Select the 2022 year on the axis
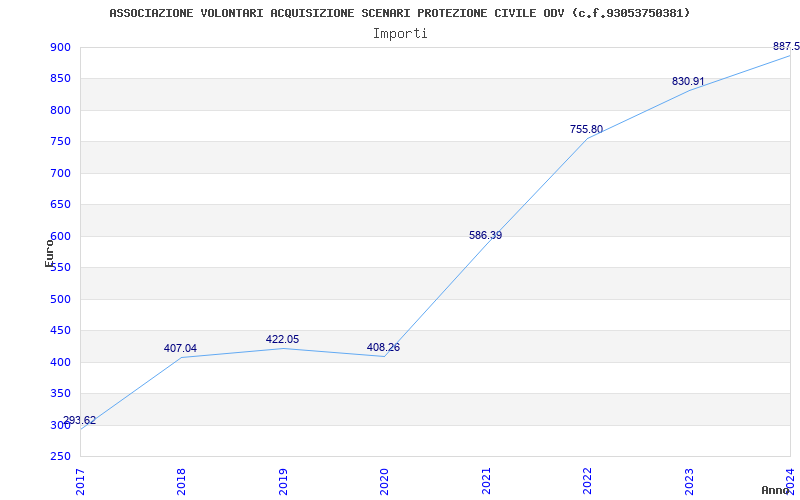 tap(587, 480)
